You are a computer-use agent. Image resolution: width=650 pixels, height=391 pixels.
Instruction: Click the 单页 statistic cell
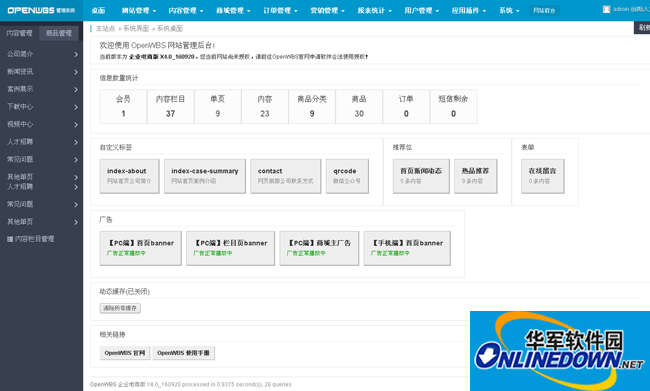tap(218, 107)
